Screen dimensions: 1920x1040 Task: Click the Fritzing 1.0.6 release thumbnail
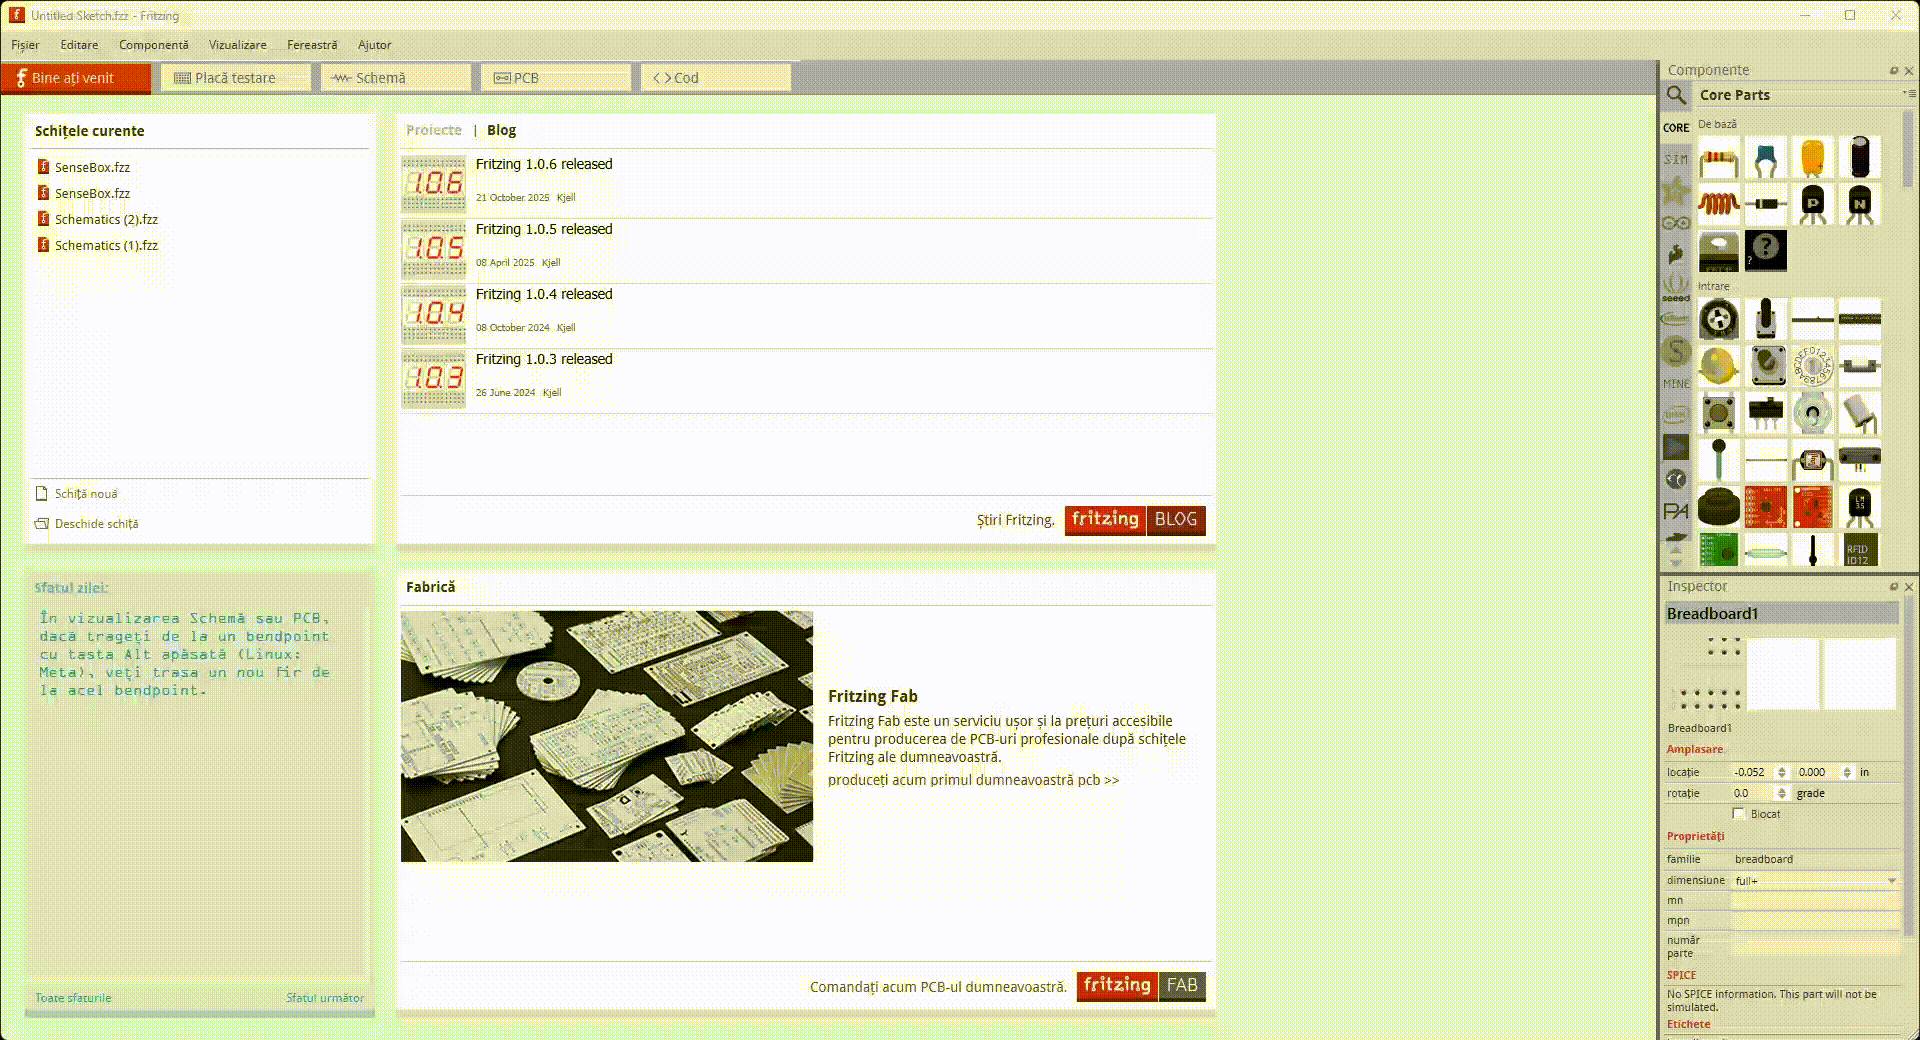tap(433, 183)
